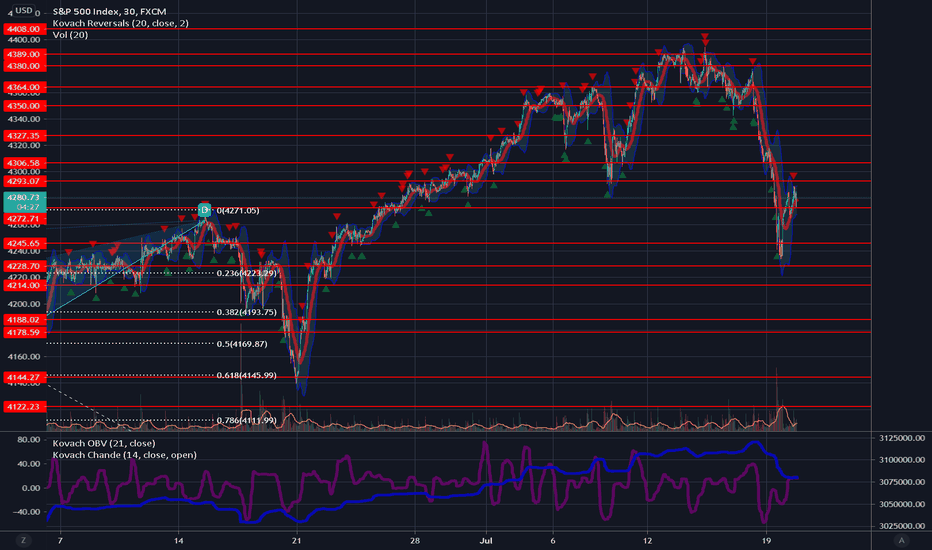Click the 3075000.00 OBV scale value

tap(902, 482)
